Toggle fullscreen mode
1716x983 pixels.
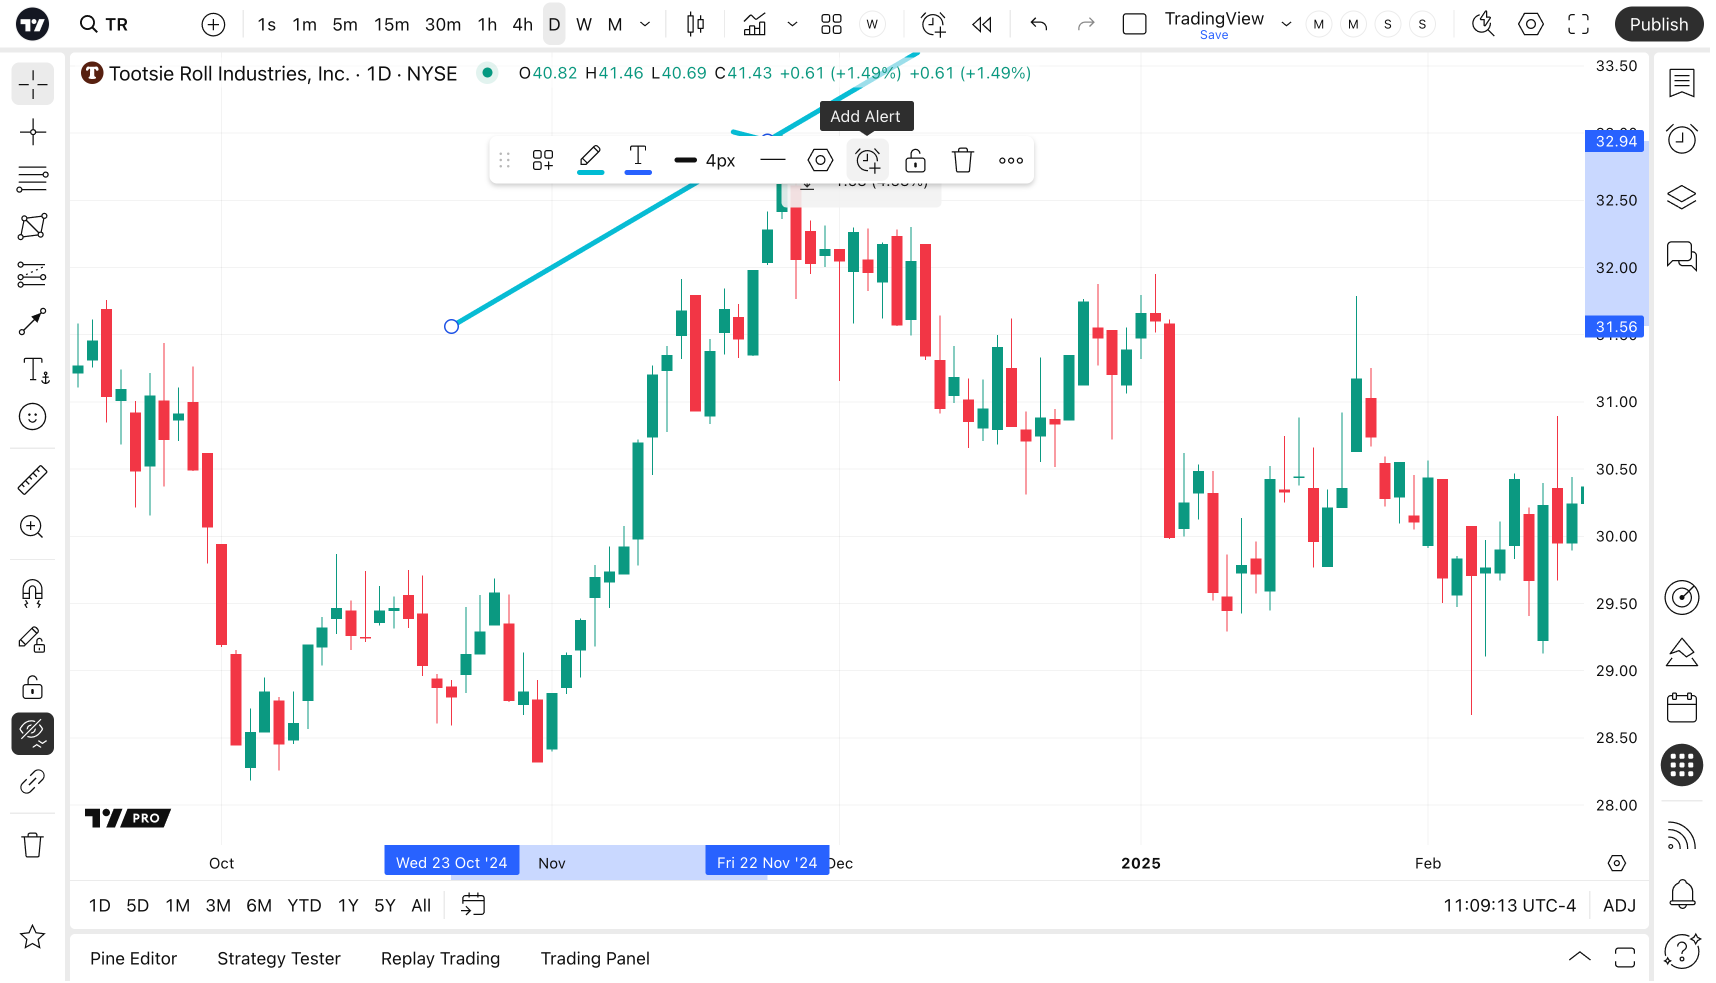(x=1579, y=24)
